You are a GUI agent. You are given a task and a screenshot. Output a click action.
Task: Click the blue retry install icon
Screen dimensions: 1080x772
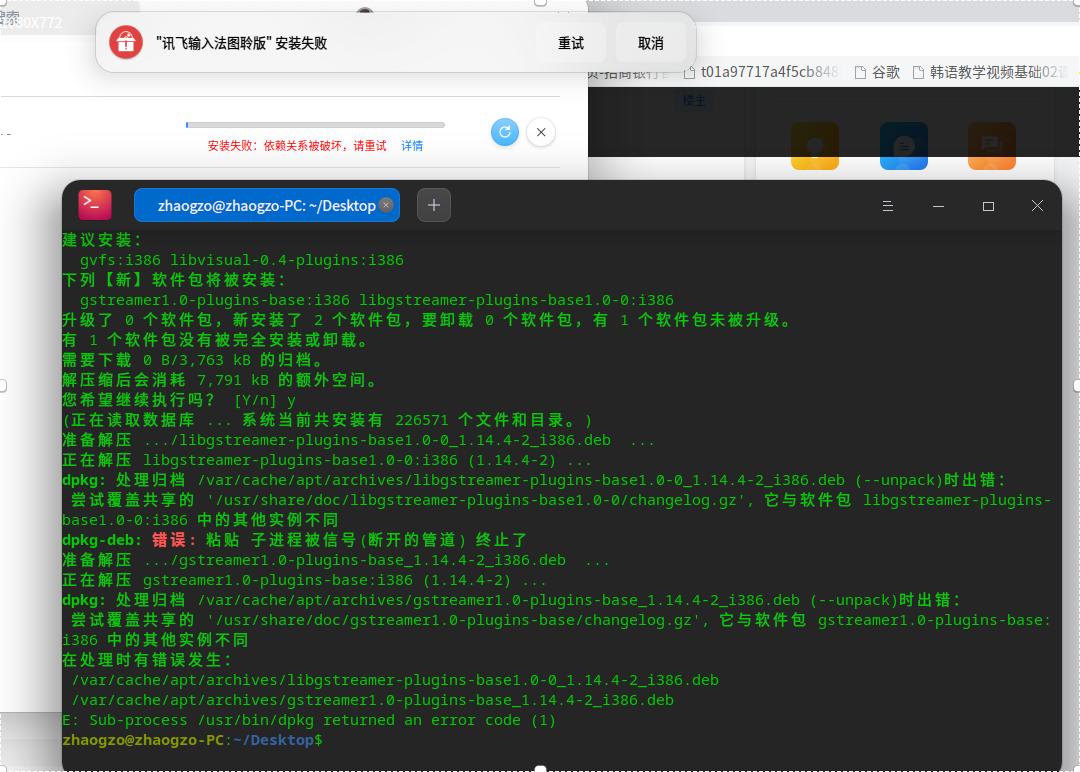click(505, 132)
